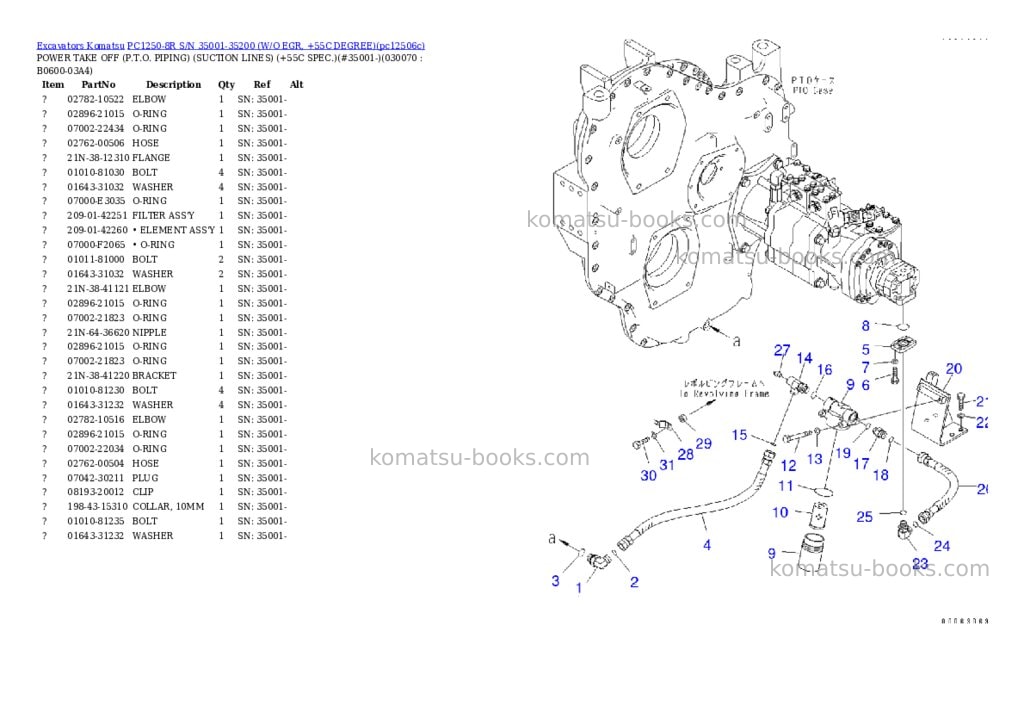Select part number 21N-38-41220
Image resolution: width=1024 pixels, height=725 pixels.
[x=98, y=376]
